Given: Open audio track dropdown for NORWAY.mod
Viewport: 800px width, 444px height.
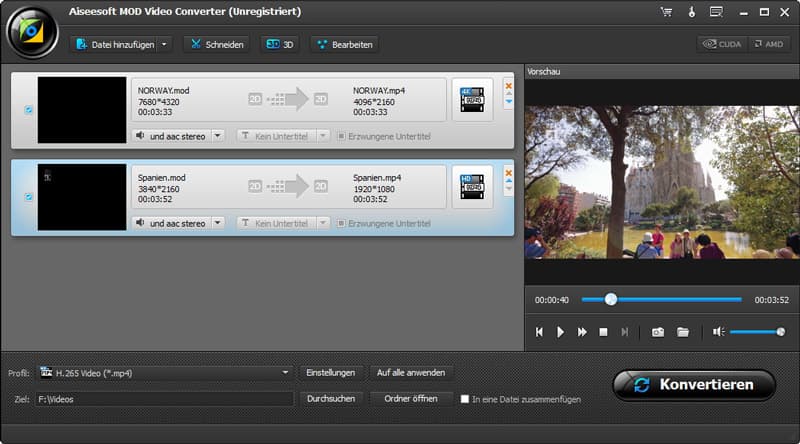Looking at the screenshot, I should pos(218,136).
